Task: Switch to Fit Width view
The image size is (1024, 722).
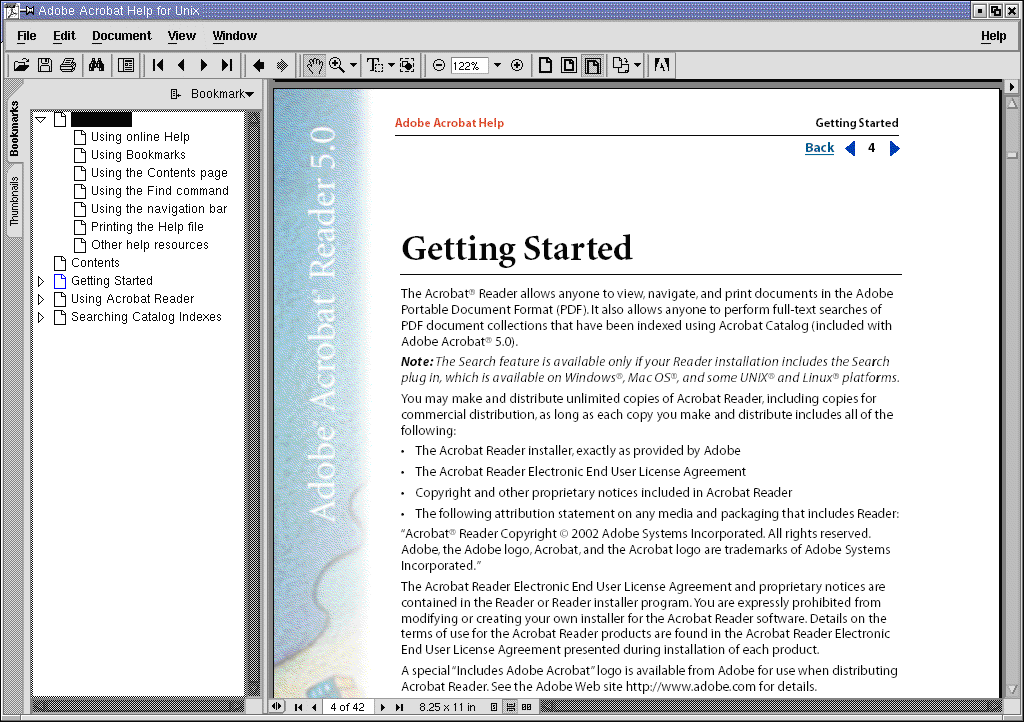Action: [x=592, y=65]
